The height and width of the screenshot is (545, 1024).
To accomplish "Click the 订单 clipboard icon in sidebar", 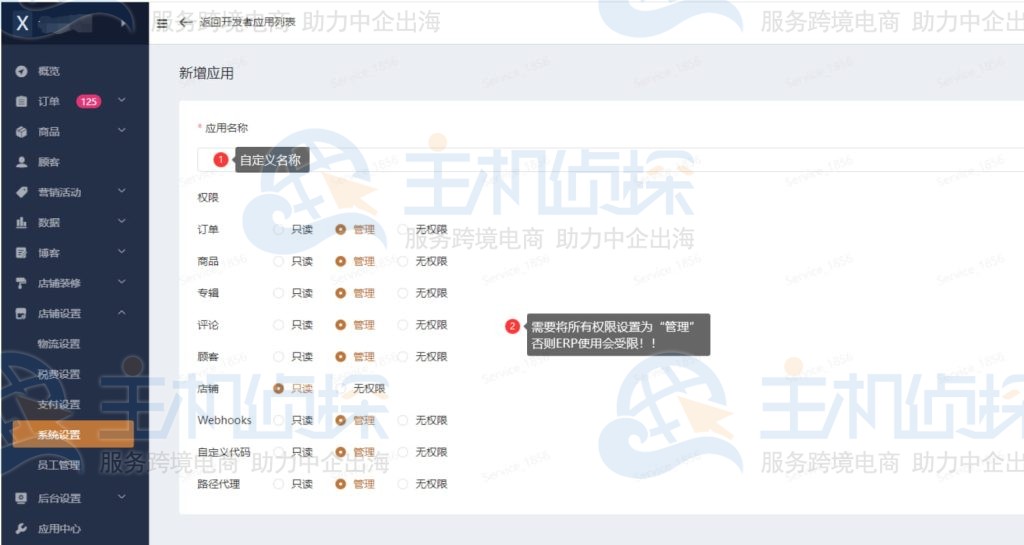I will tap(22, 101).
